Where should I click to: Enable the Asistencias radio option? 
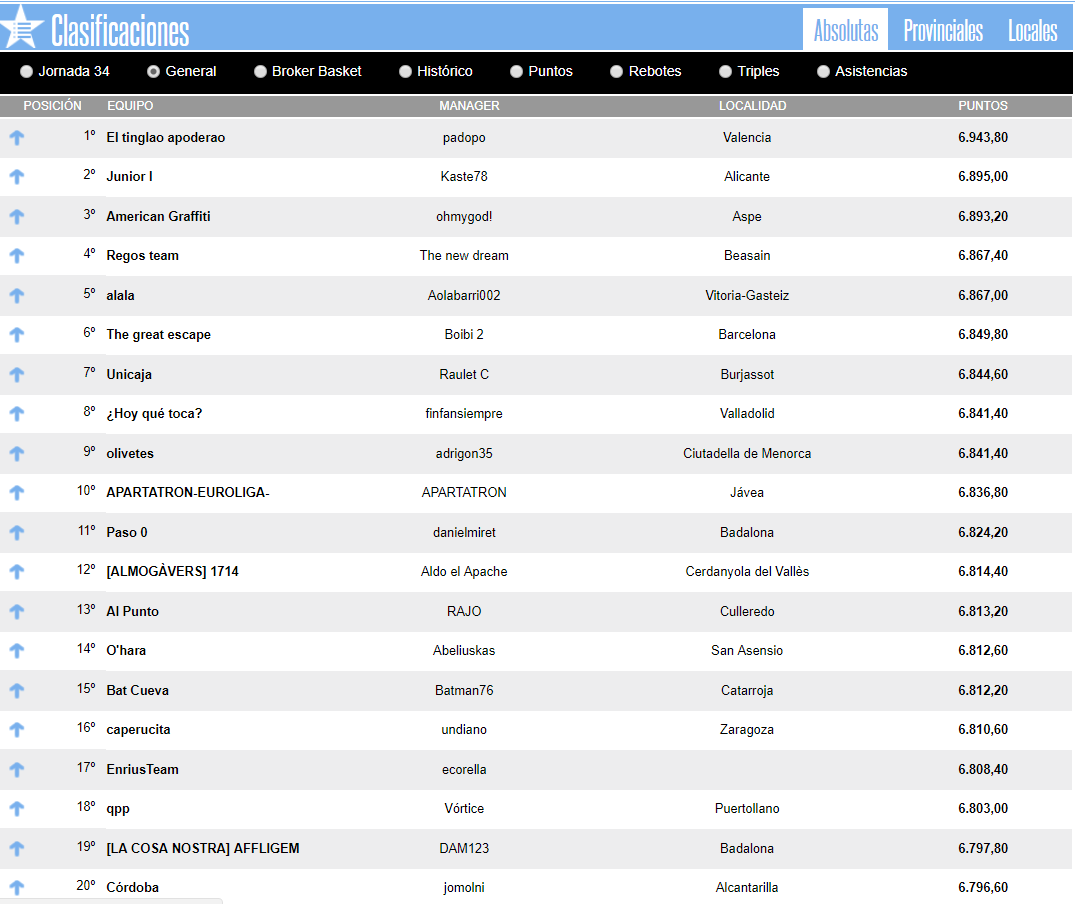823,72
